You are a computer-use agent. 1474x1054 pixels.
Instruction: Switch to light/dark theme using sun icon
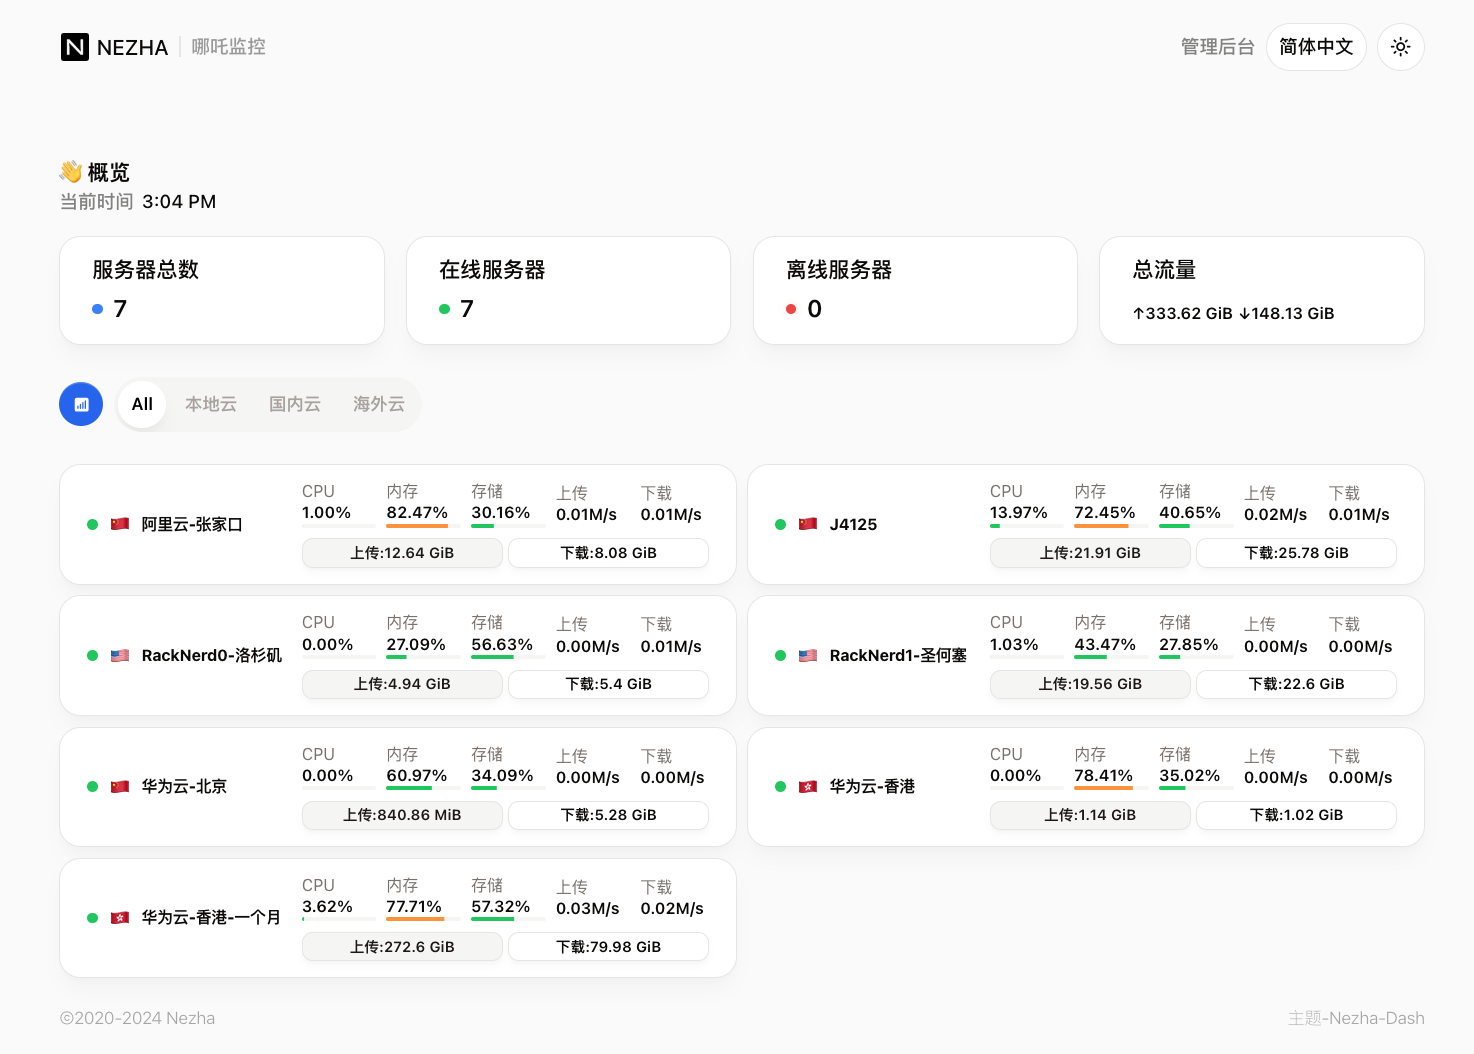click(1400, 46)
